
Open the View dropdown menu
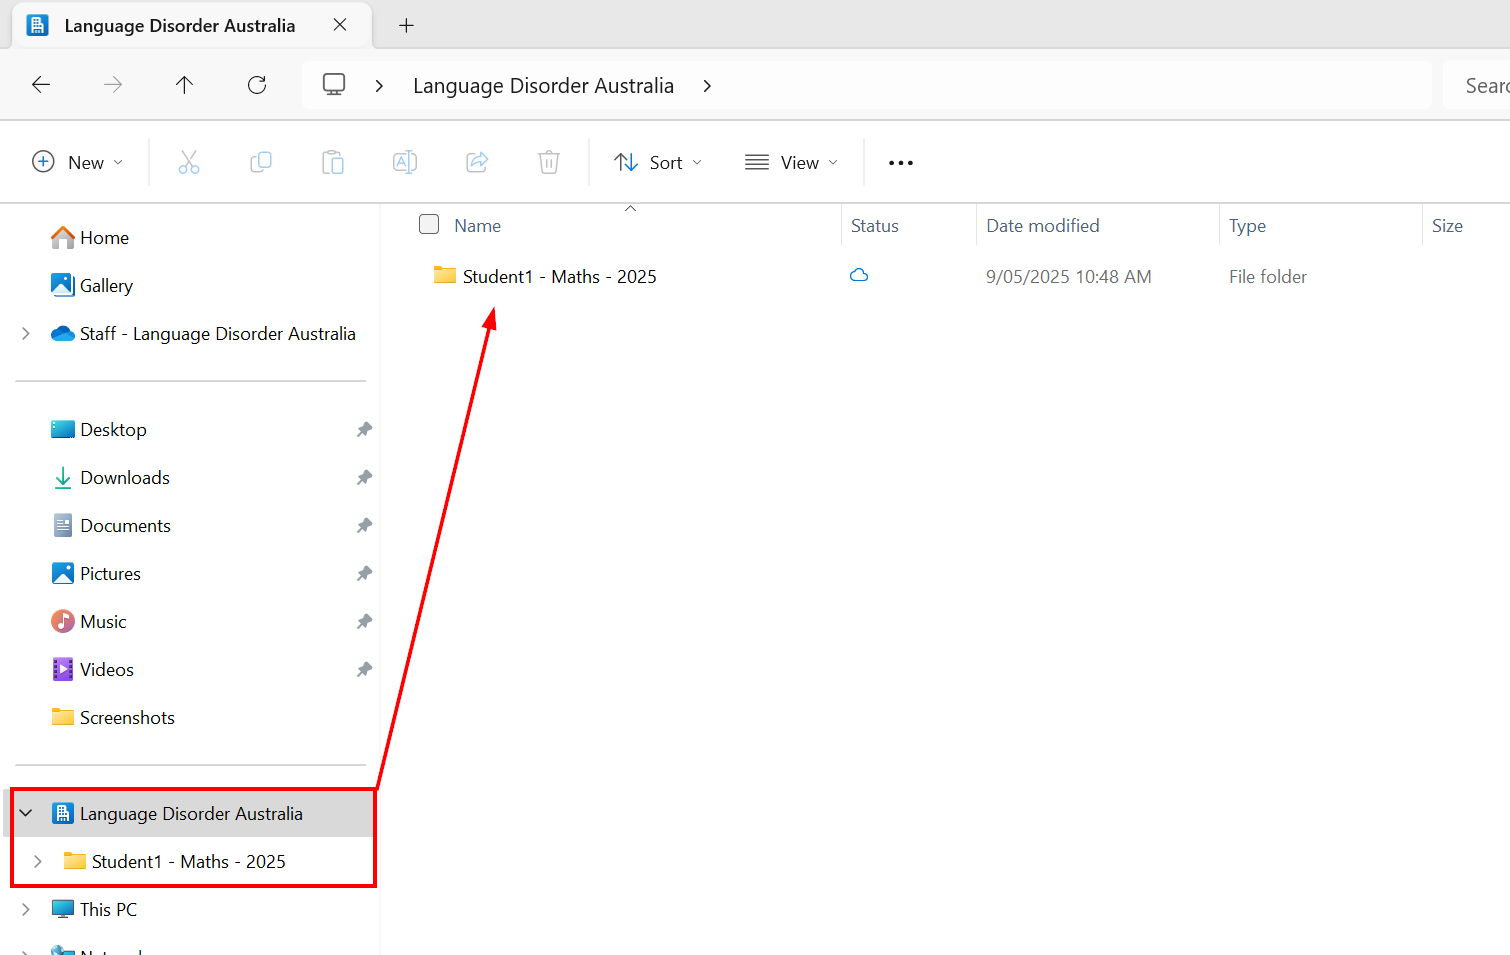tap(791, 162)
